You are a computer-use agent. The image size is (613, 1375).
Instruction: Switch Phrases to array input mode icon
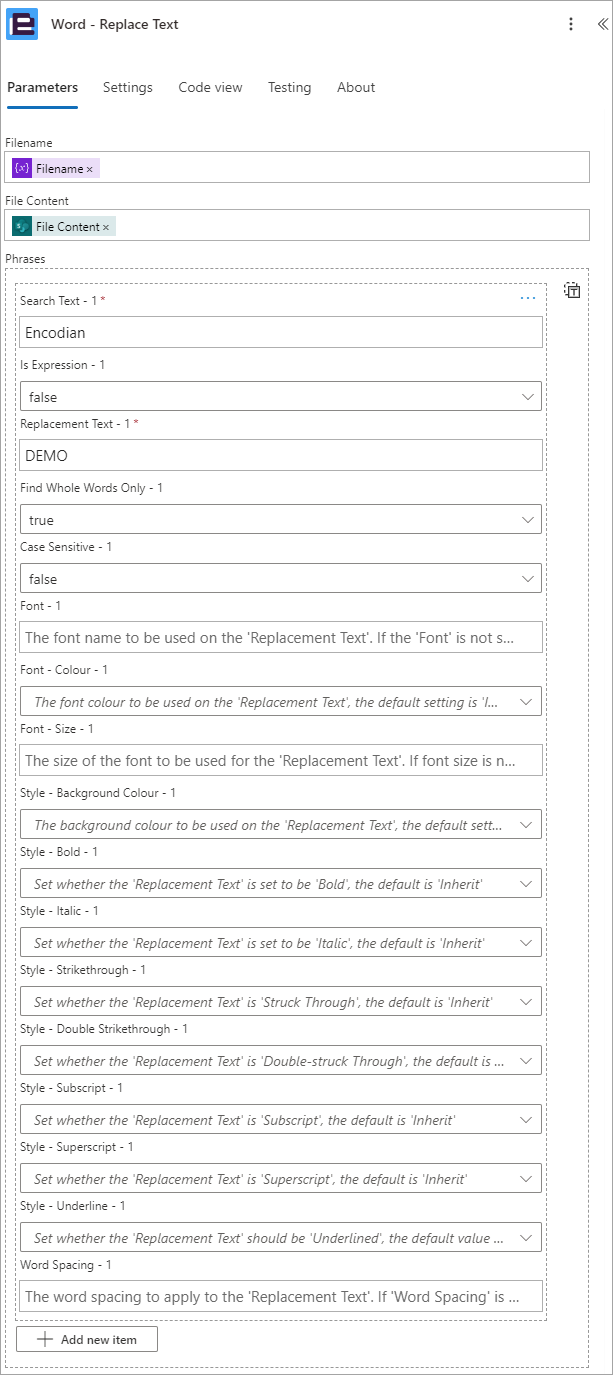(572, 291)
